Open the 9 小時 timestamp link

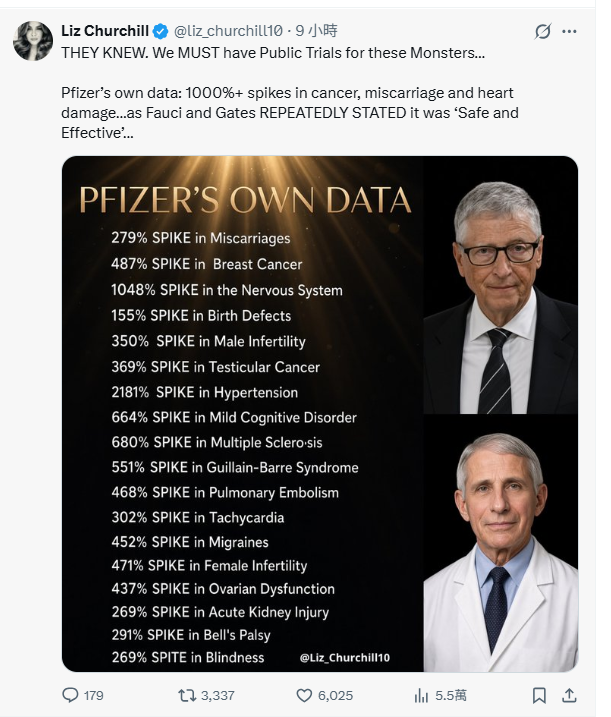[x=316, y=31]
